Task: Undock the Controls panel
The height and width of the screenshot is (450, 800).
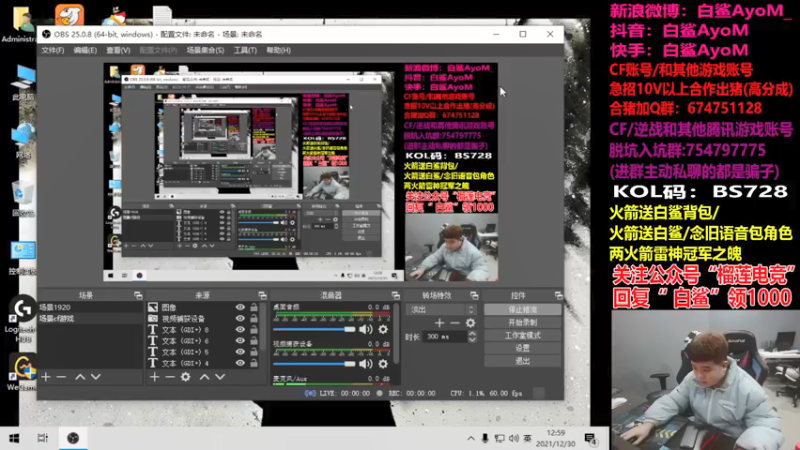Action: tap(559, 295)
